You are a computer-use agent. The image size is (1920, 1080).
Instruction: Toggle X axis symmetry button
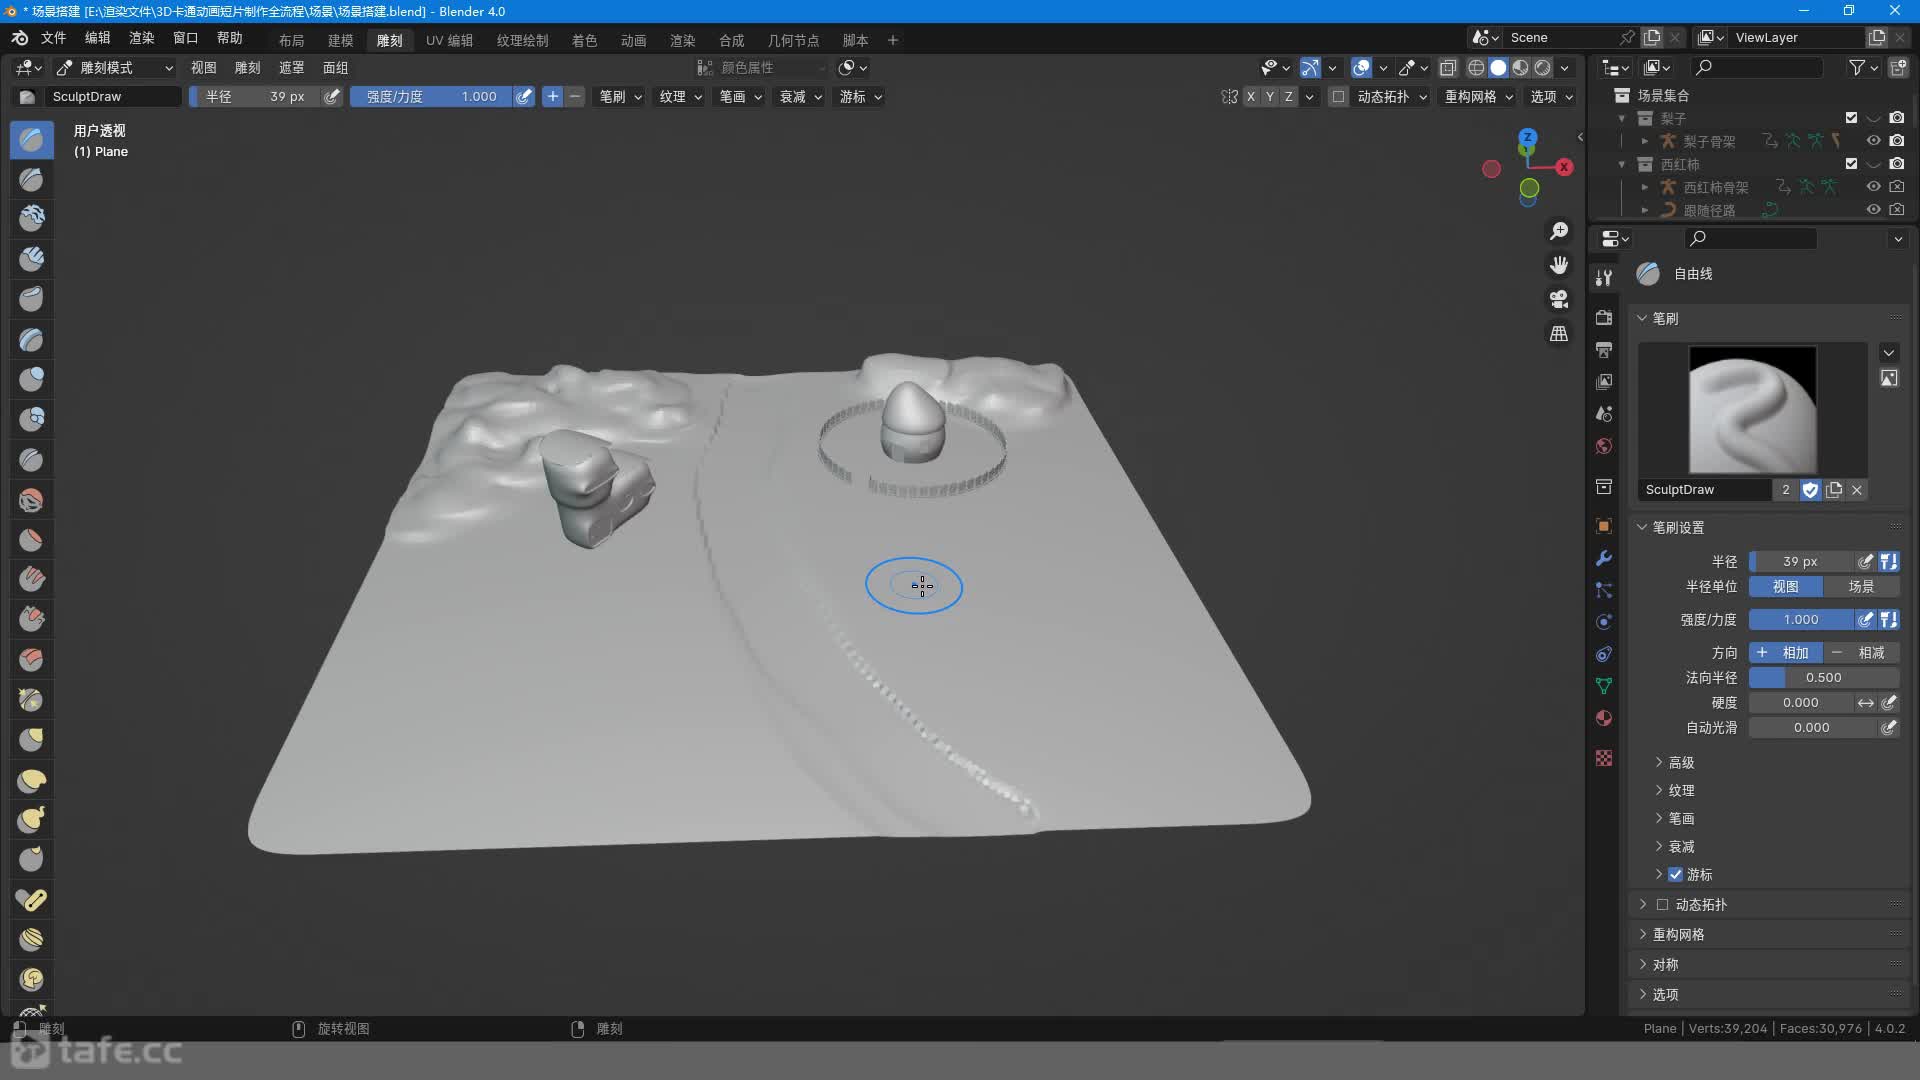coord(1250,97)
